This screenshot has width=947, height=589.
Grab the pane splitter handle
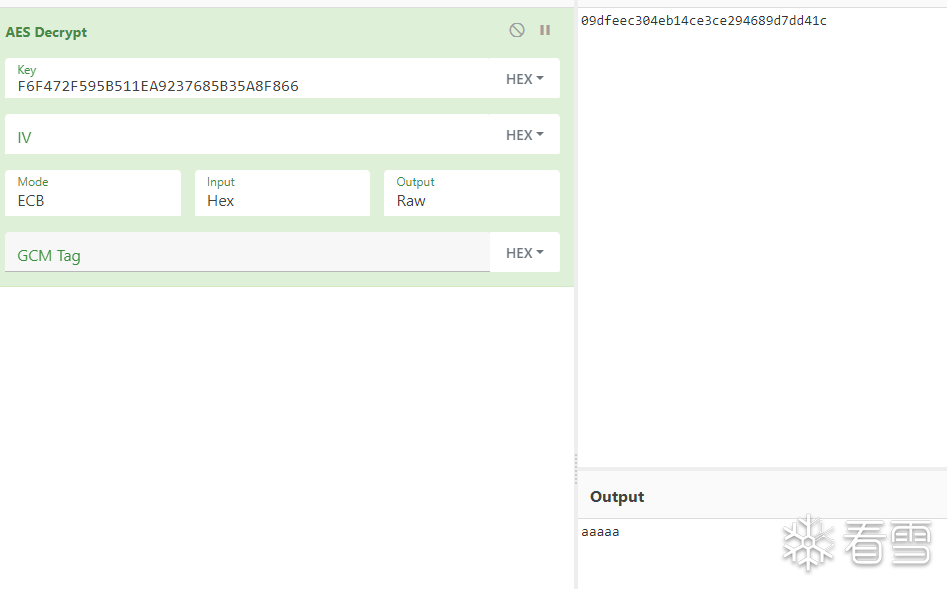pyautogui.click(x=575, y=461)
